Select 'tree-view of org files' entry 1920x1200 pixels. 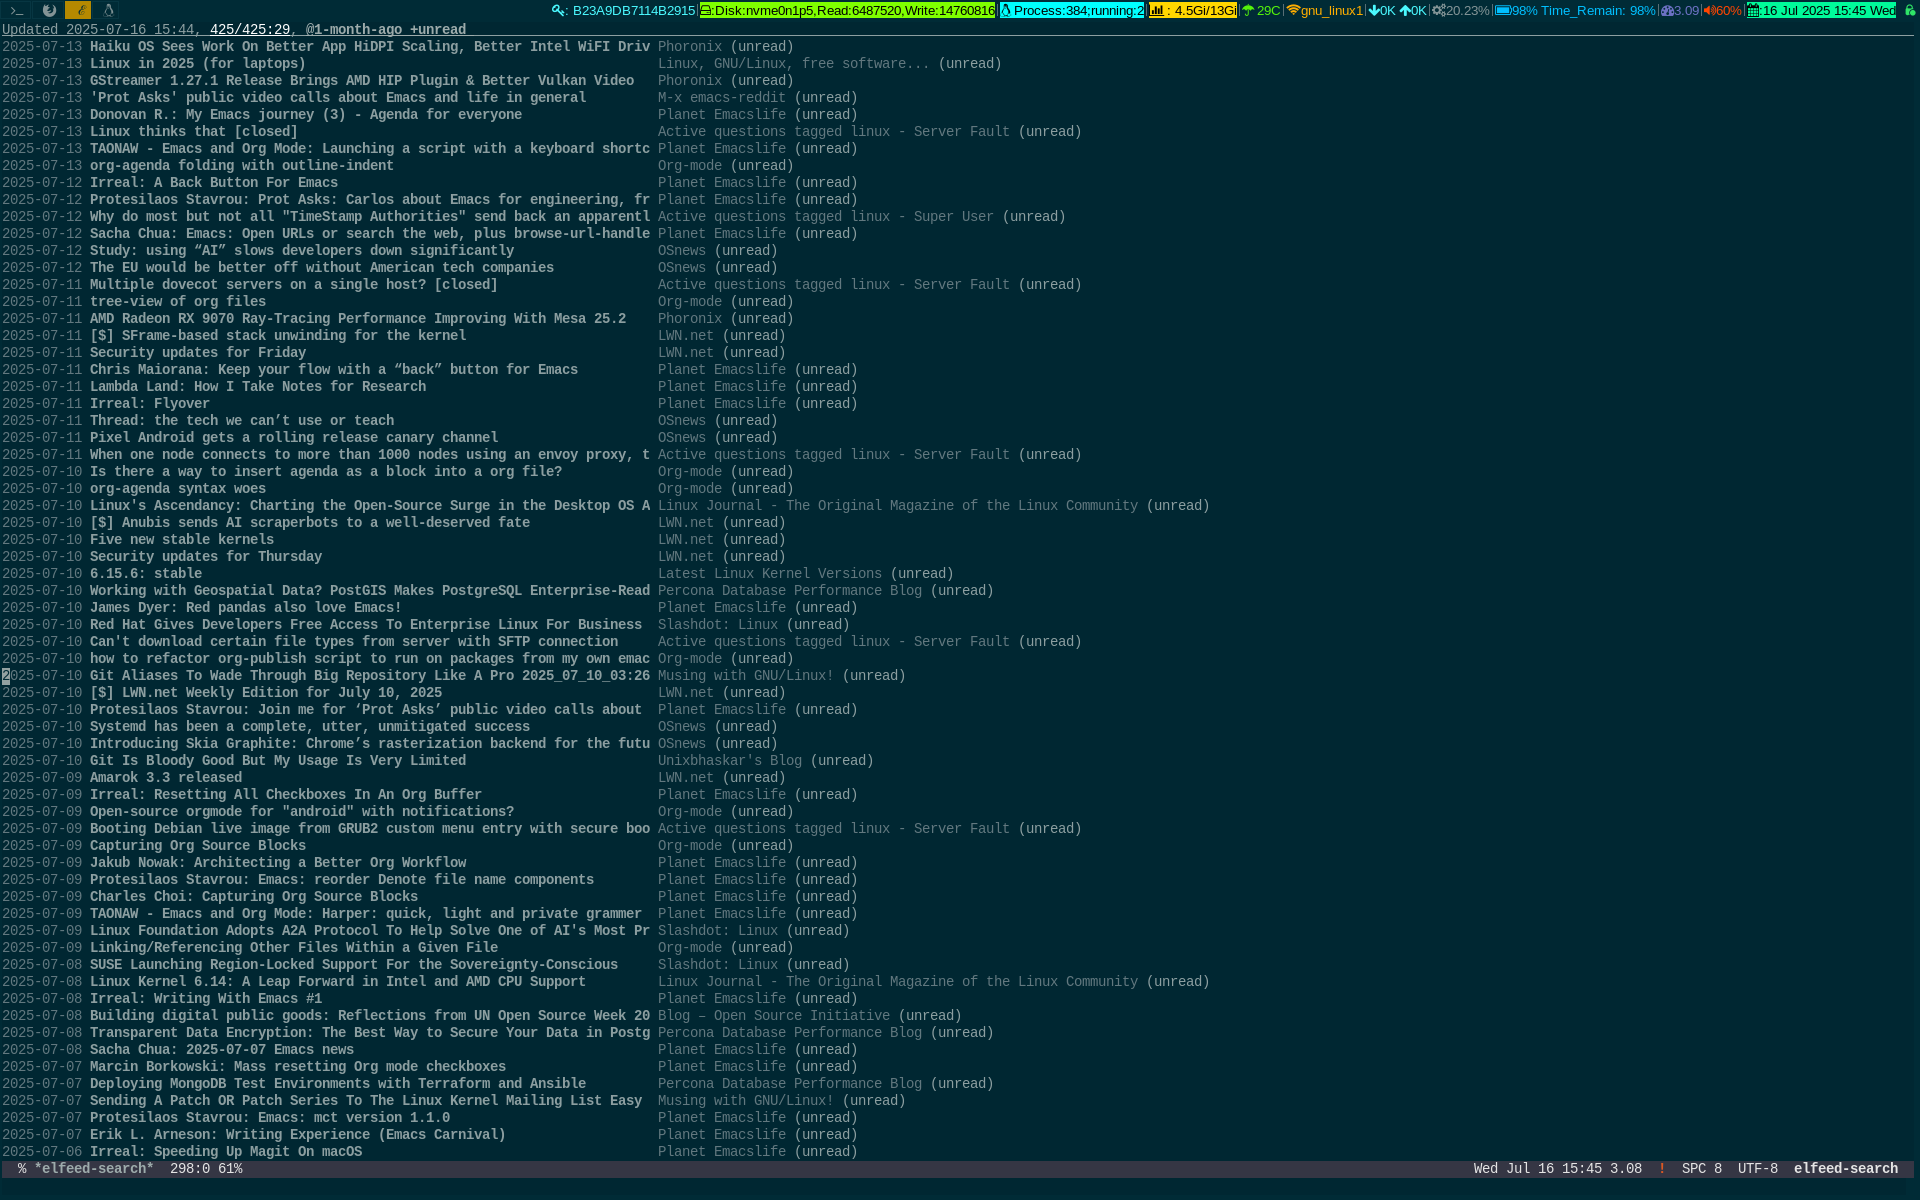(x=178, y=302)
